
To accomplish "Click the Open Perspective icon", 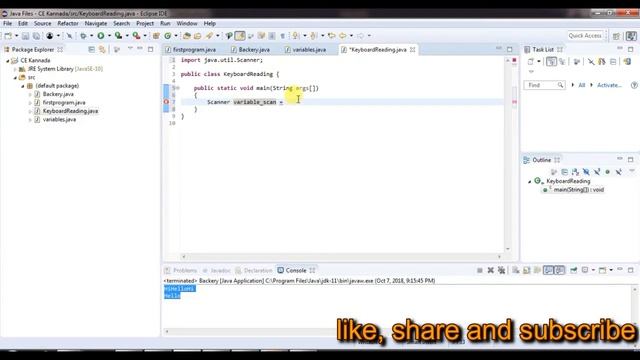I will coord(616,36).
